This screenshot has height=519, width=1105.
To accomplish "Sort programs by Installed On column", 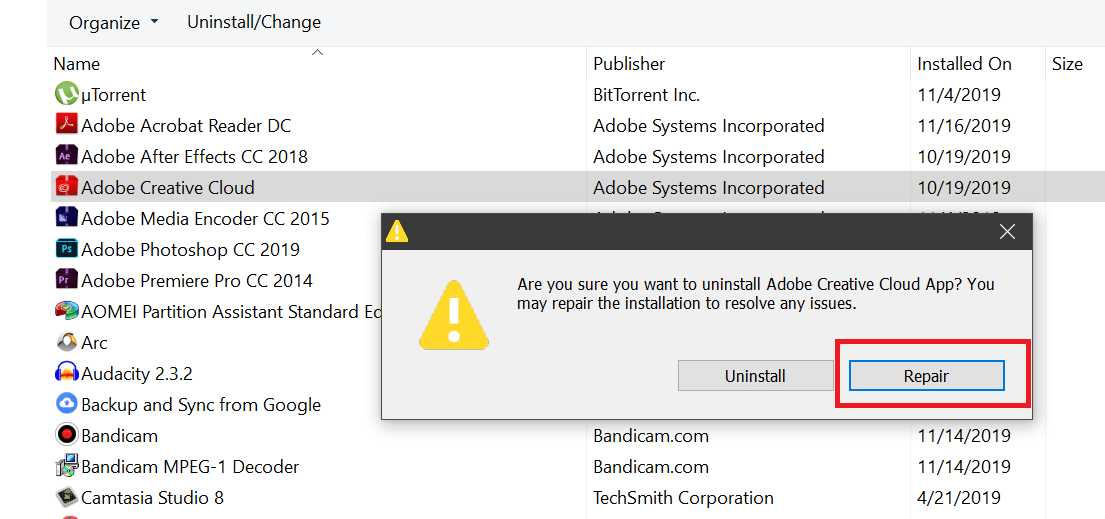I will click(964, 64).
